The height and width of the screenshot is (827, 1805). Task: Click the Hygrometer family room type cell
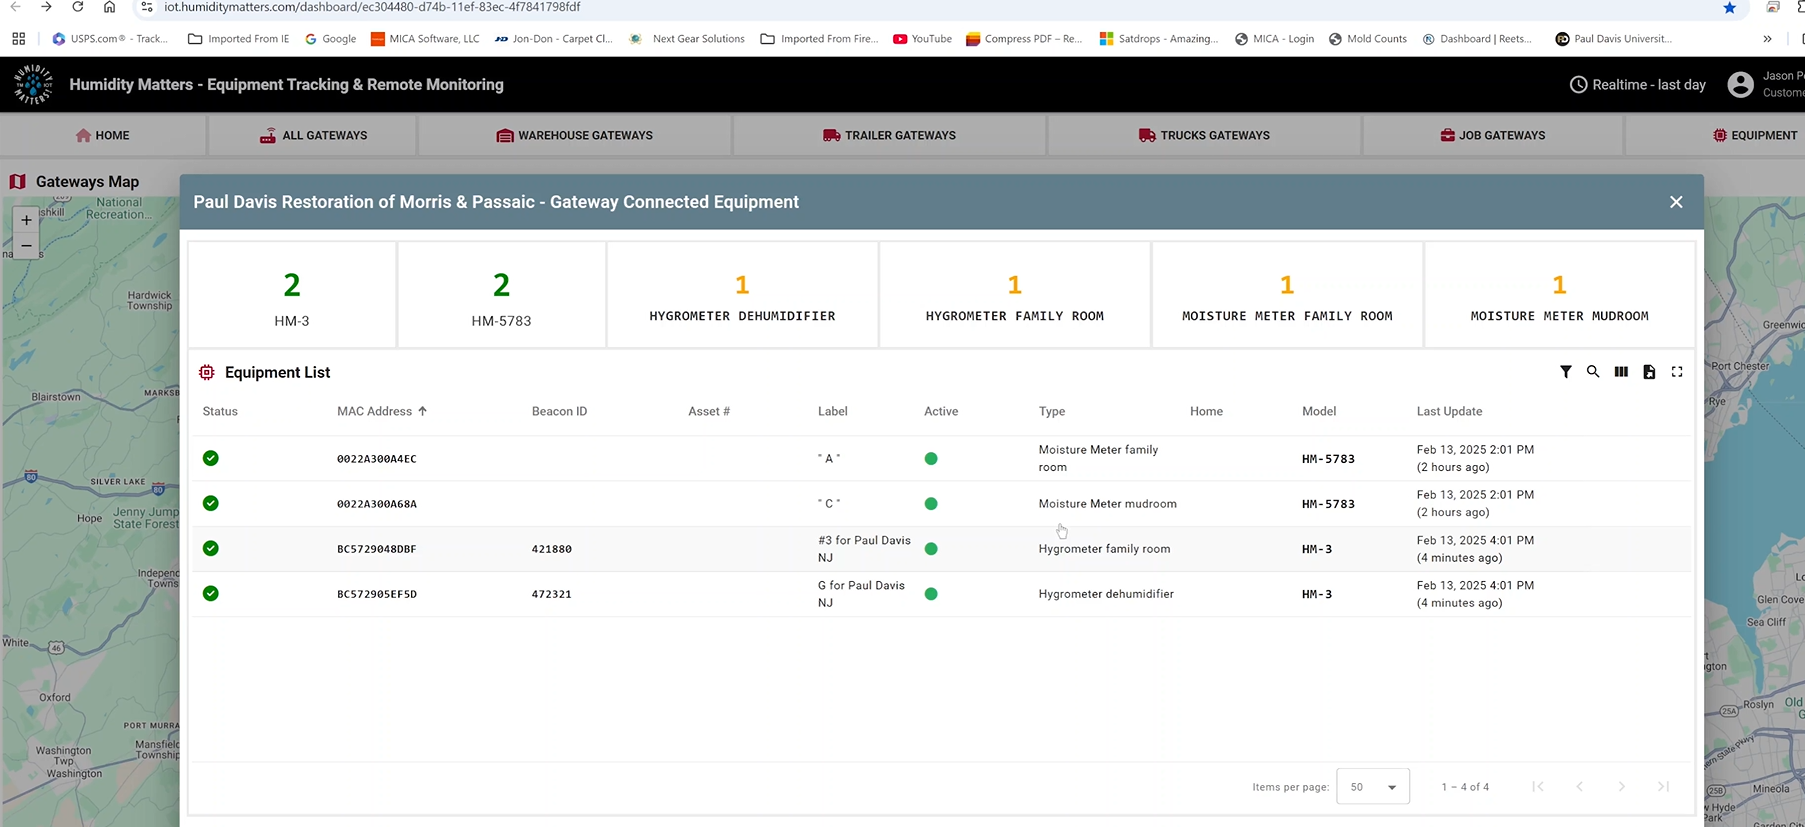(x=1104, y=549)
